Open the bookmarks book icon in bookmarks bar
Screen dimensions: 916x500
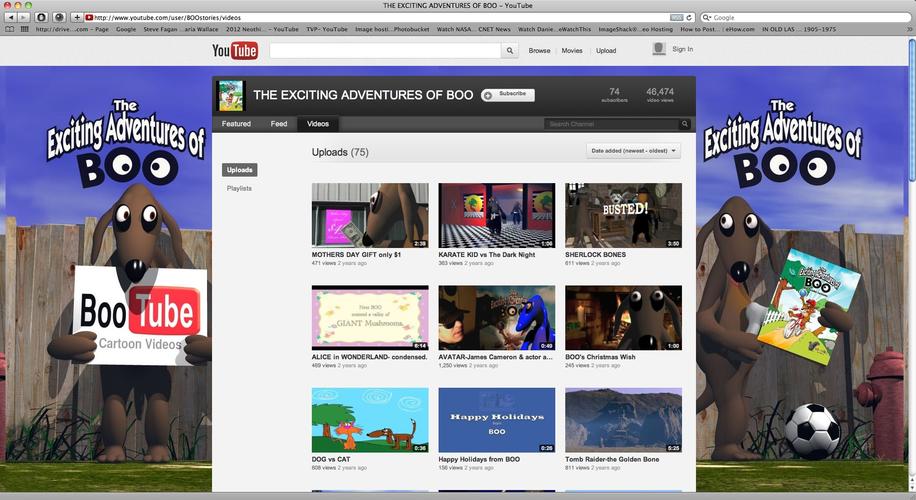[10, 29]
